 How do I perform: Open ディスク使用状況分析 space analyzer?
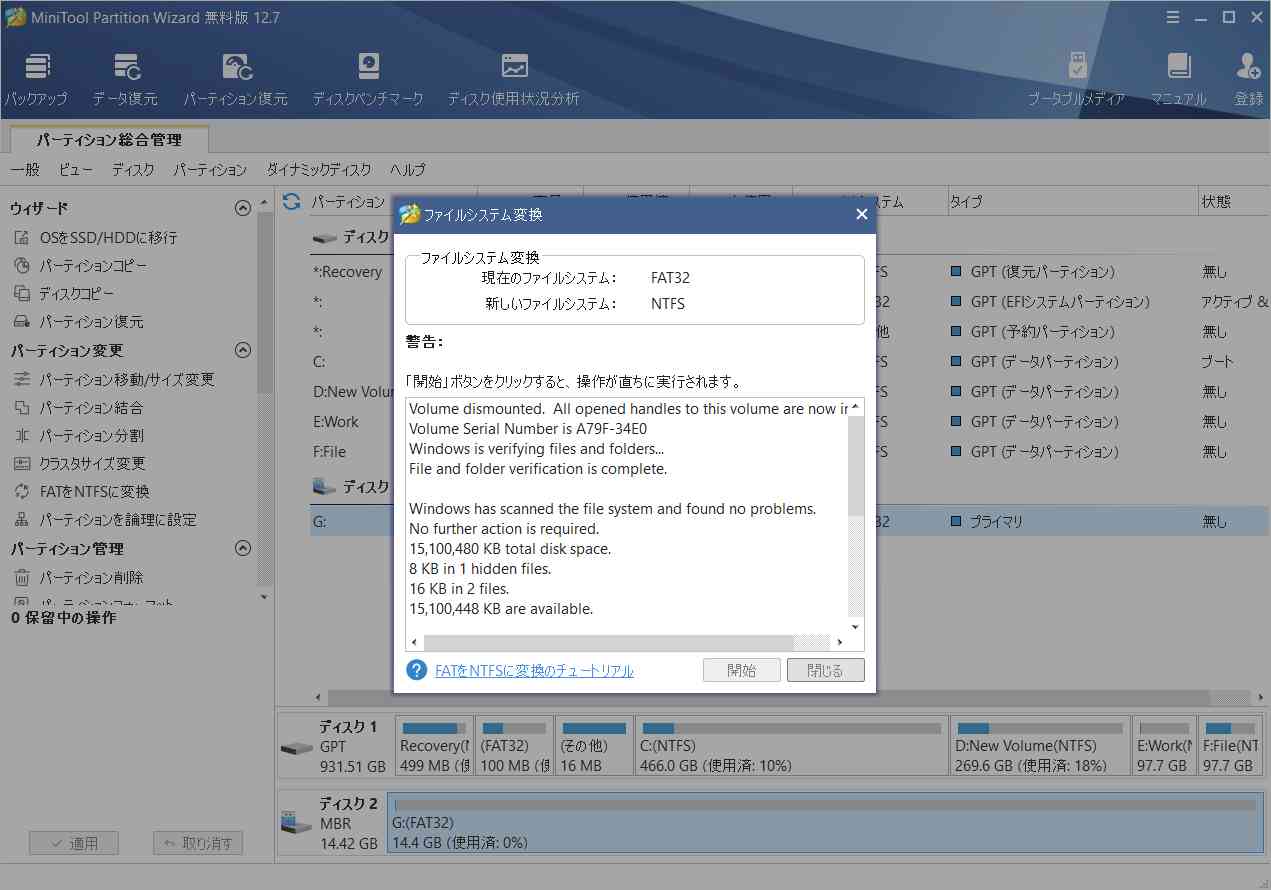point(514,79)
